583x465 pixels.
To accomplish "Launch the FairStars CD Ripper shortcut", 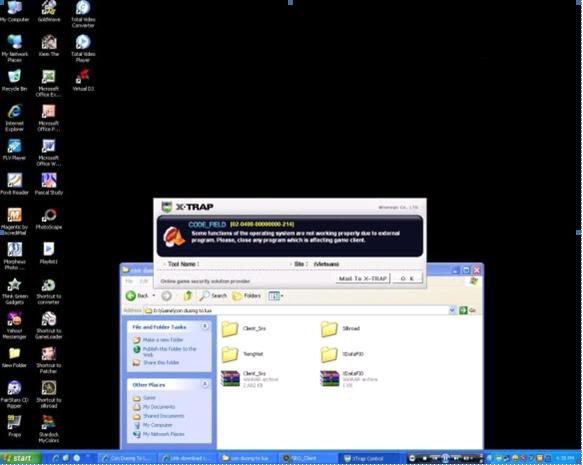I will click(x=15, y=395).
